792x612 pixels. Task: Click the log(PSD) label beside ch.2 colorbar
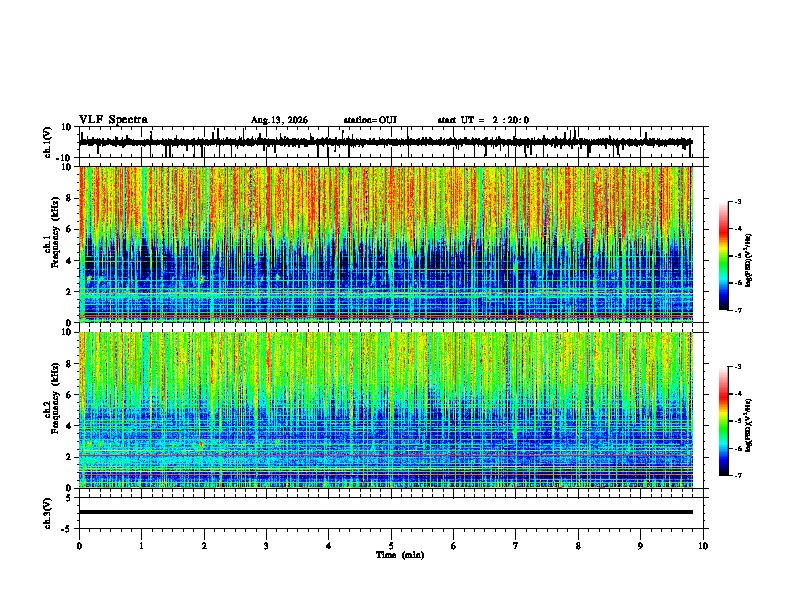coord(749,425)
